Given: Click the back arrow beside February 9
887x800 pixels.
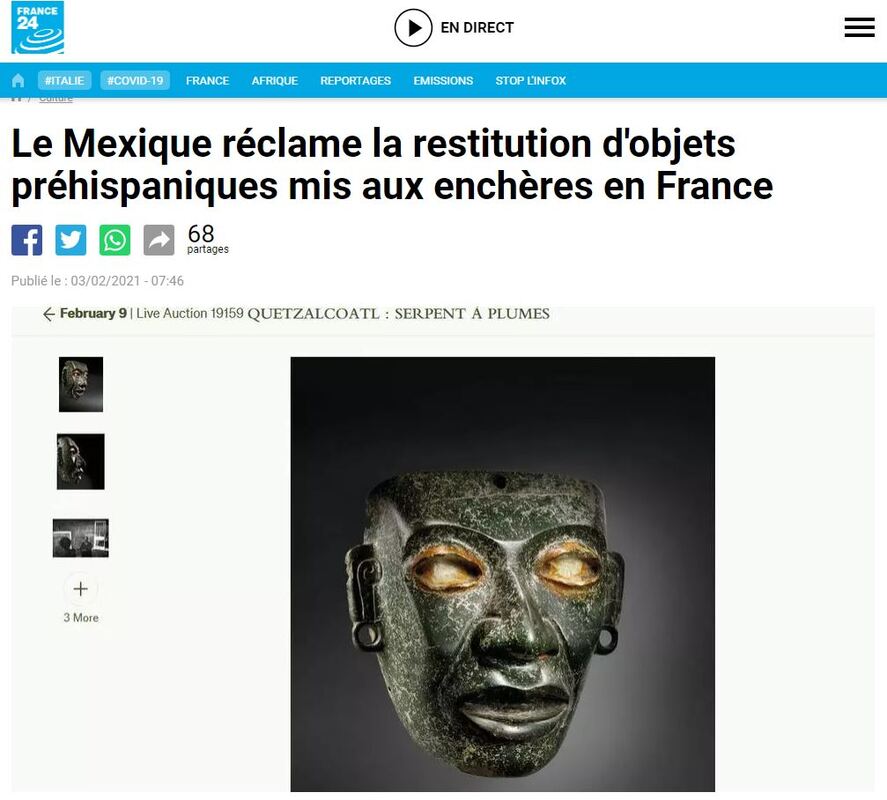Looking at the screenshot, I should pos(49,314).
